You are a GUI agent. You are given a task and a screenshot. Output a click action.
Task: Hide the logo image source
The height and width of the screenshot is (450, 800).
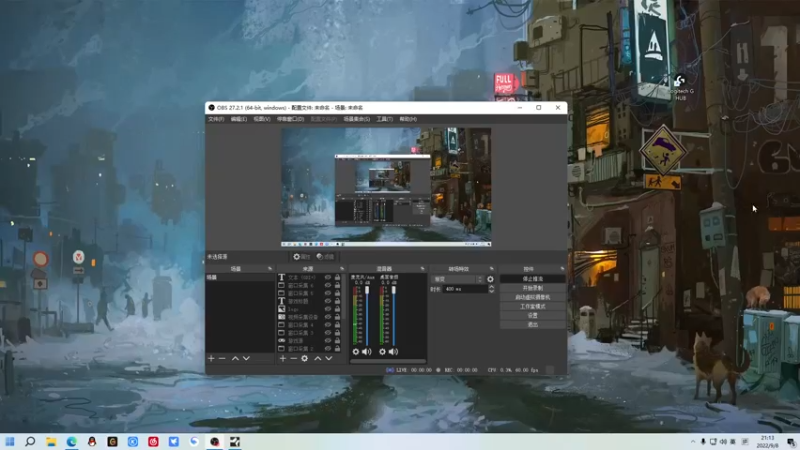(328, 309)
